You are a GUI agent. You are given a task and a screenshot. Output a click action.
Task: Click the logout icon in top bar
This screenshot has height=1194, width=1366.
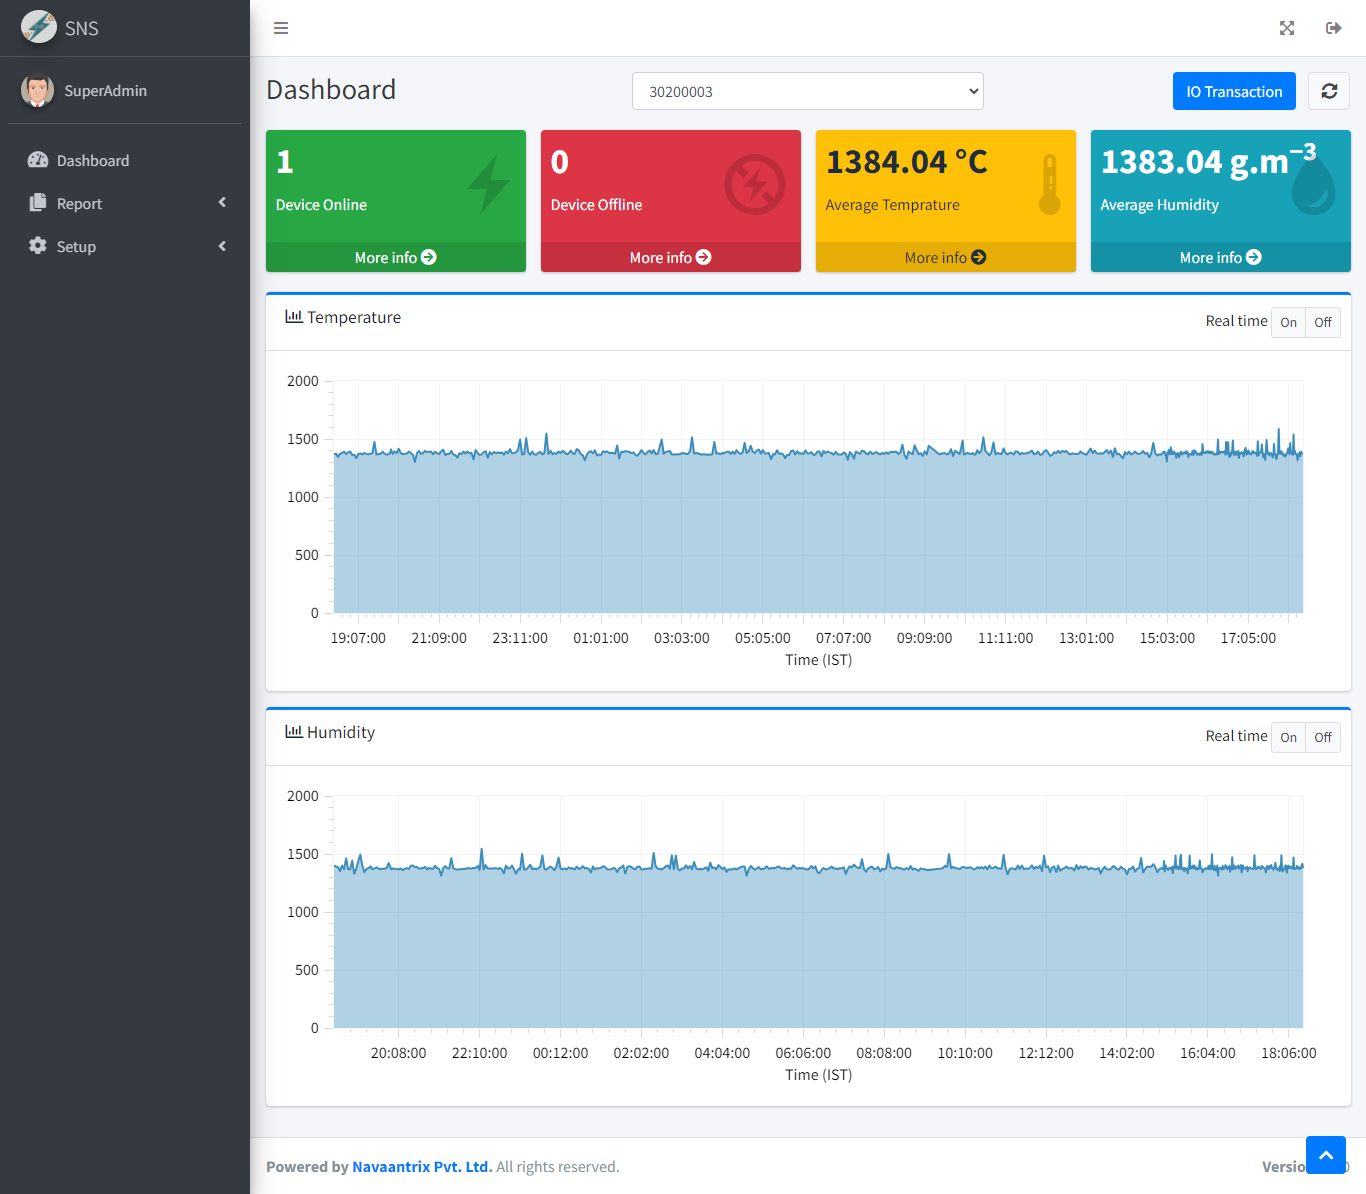[x=1333, y=28]
